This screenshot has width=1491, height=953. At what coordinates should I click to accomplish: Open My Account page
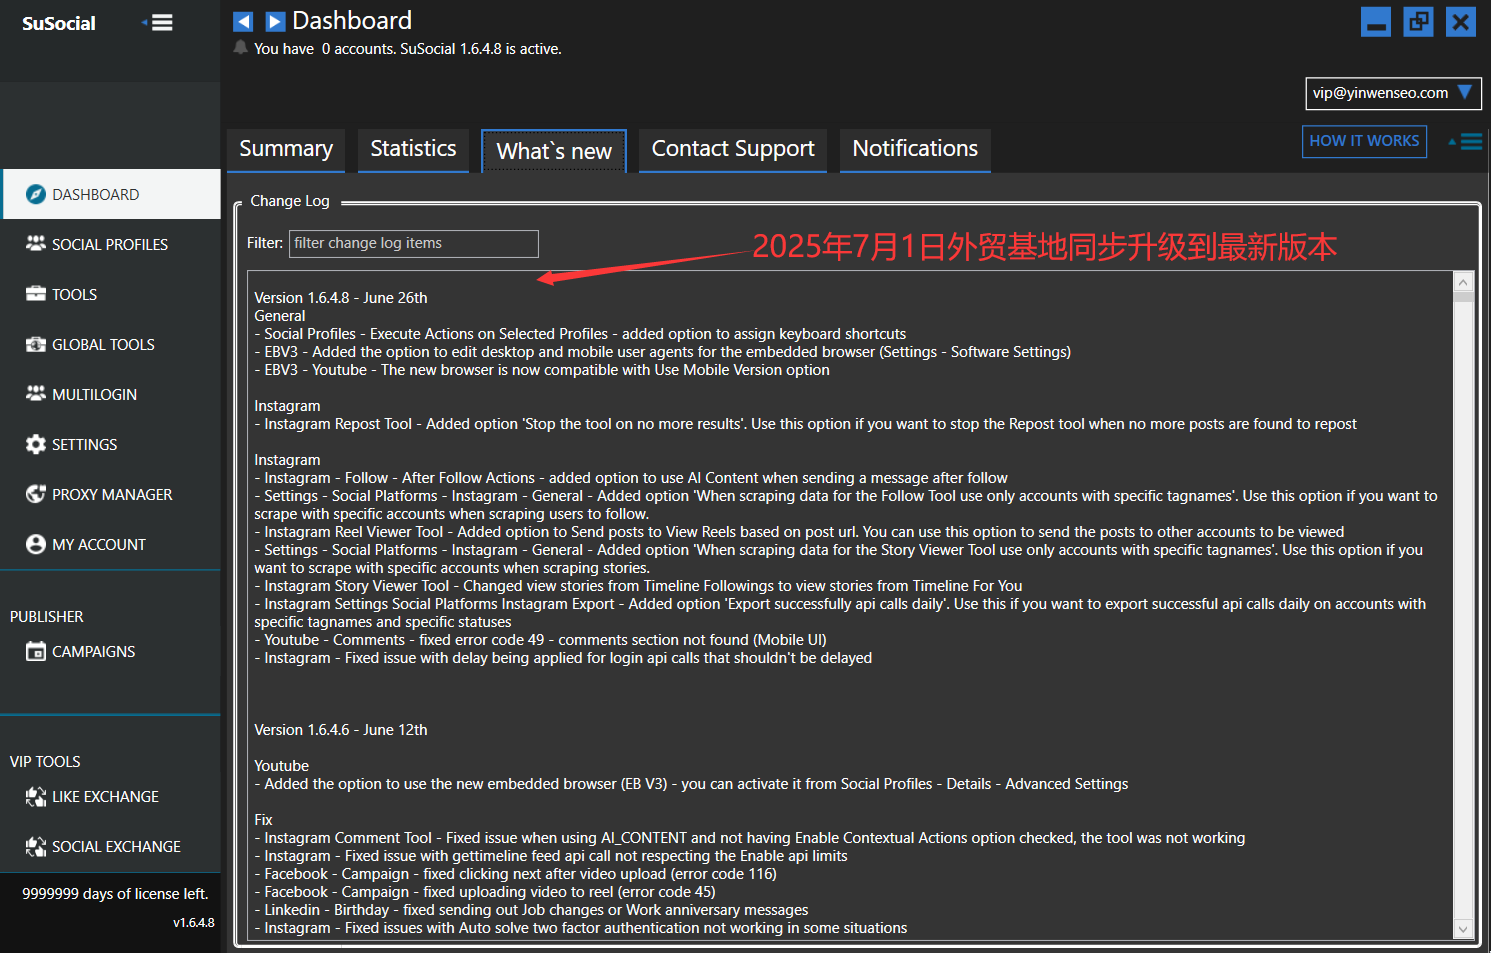click(x=111, y=544)
